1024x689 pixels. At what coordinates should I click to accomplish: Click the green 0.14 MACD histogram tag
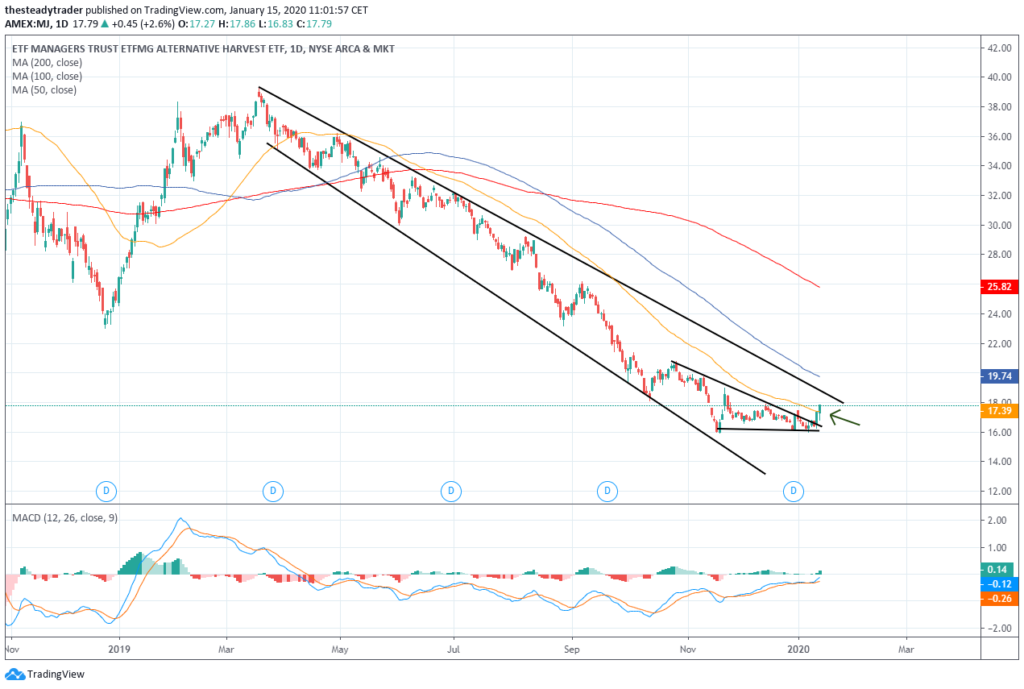(999, 569)
